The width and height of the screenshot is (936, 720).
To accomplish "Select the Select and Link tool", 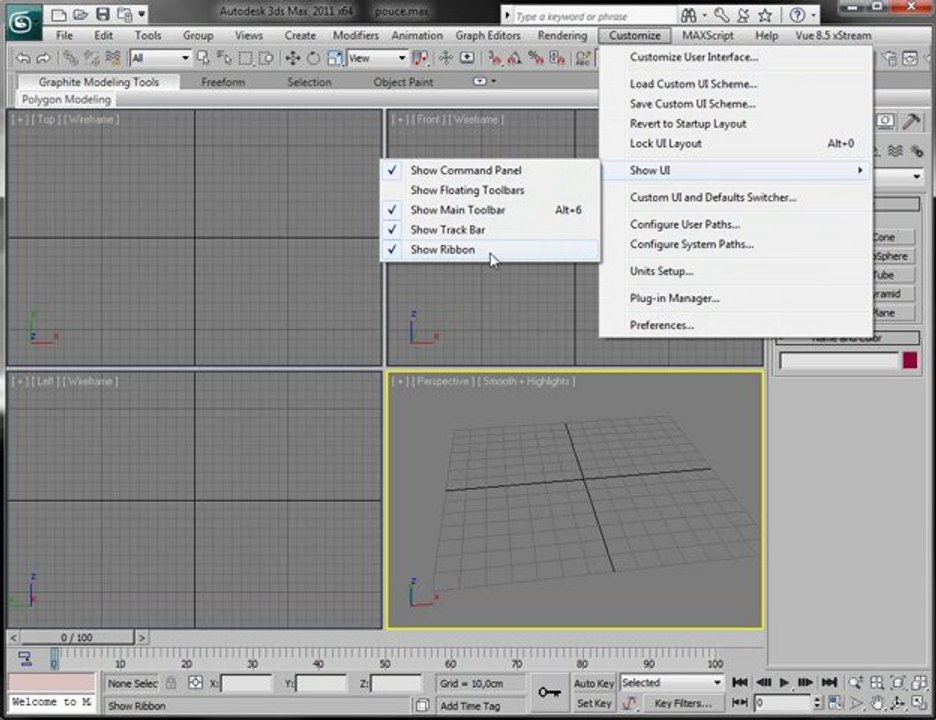I will tap(70, 59).
